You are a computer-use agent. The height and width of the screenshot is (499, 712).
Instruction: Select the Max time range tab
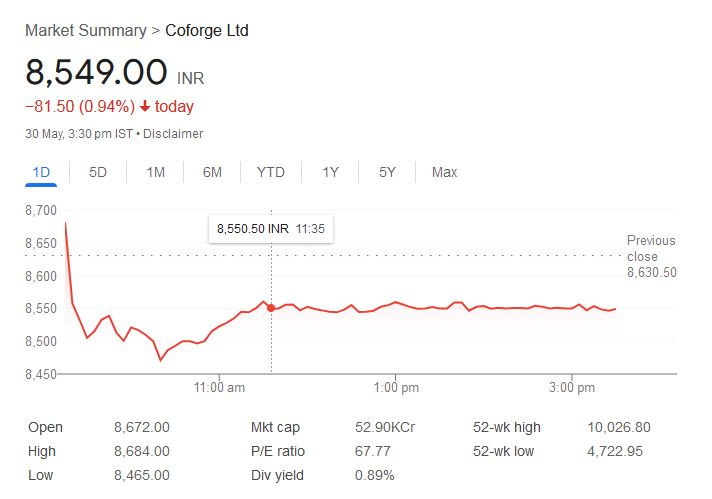pos(444,172)
